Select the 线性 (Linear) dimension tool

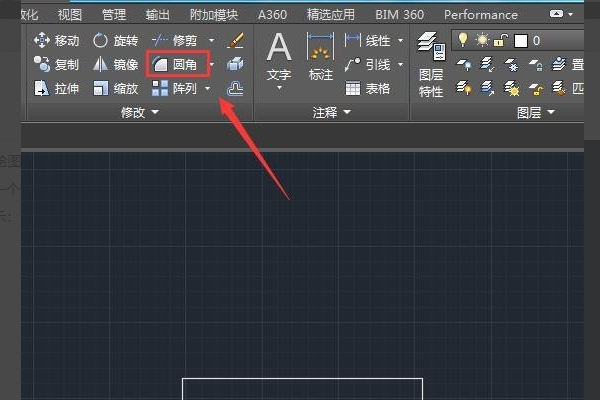click(x=367, y=40)
